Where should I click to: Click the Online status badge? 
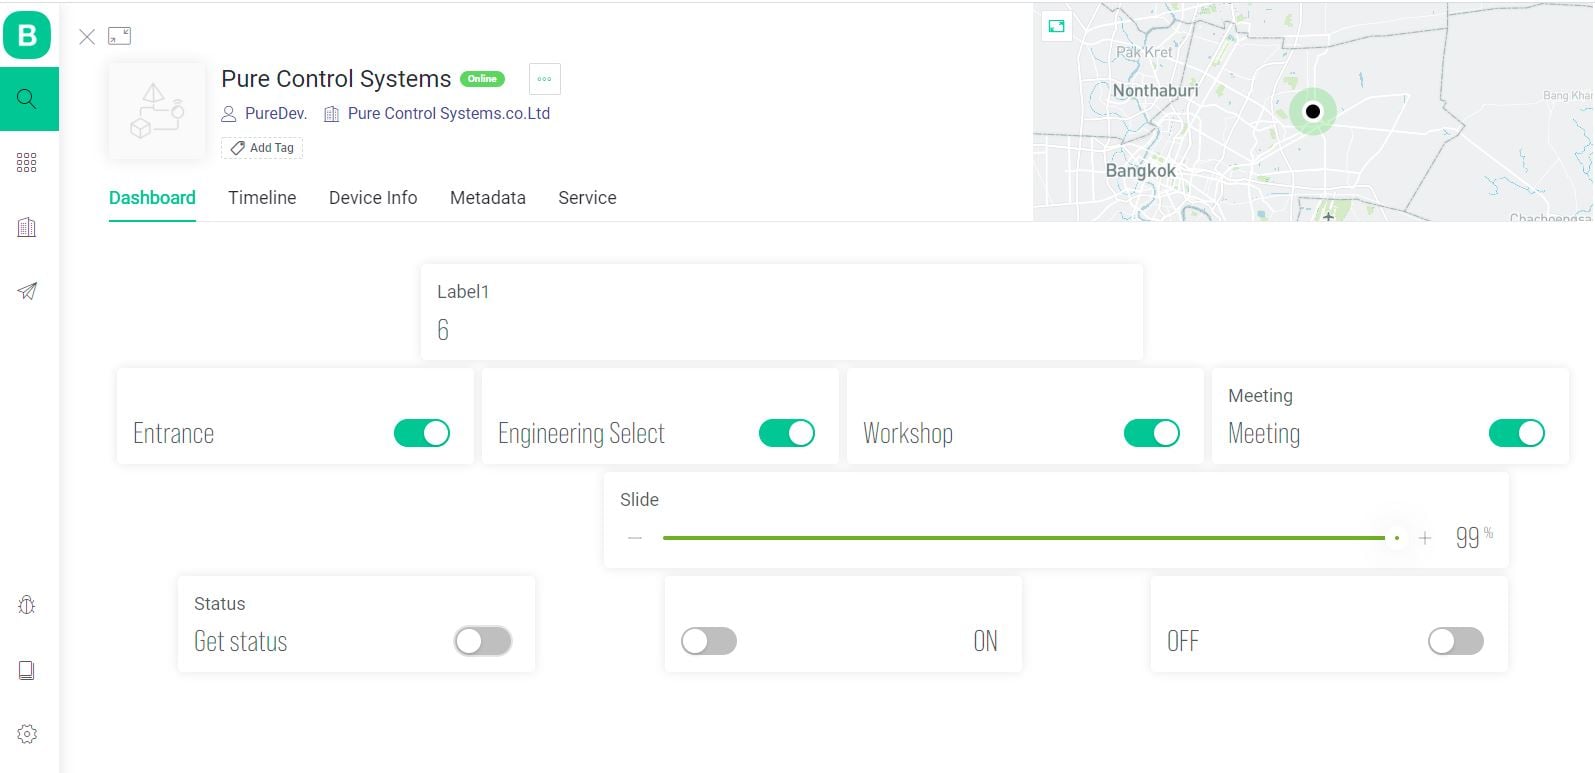point(482,79)
